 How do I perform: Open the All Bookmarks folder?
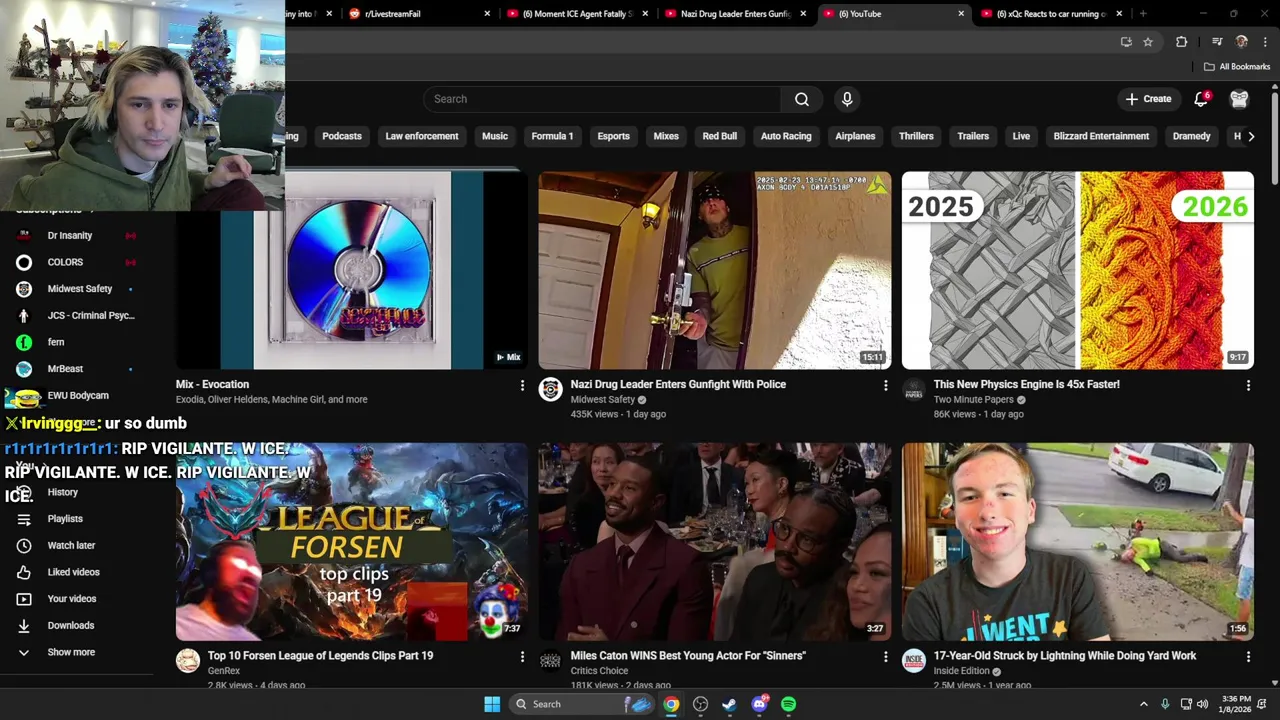click(x=1237, y=67)
